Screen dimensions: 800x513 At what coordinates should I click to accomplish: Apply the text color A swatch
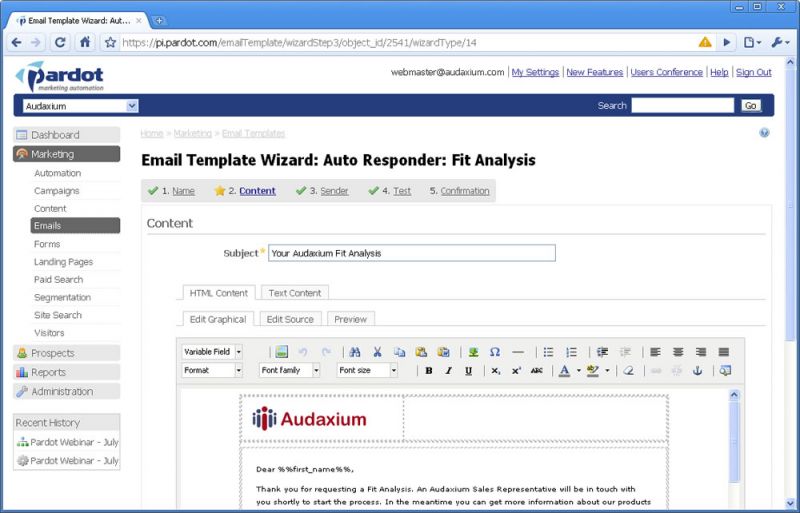pyautogui.click(x=564, y=371)
